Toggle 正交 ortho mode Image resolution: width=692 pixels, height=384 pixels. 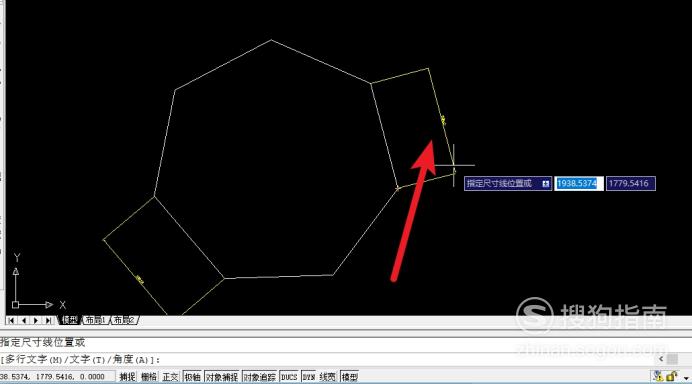170,377
